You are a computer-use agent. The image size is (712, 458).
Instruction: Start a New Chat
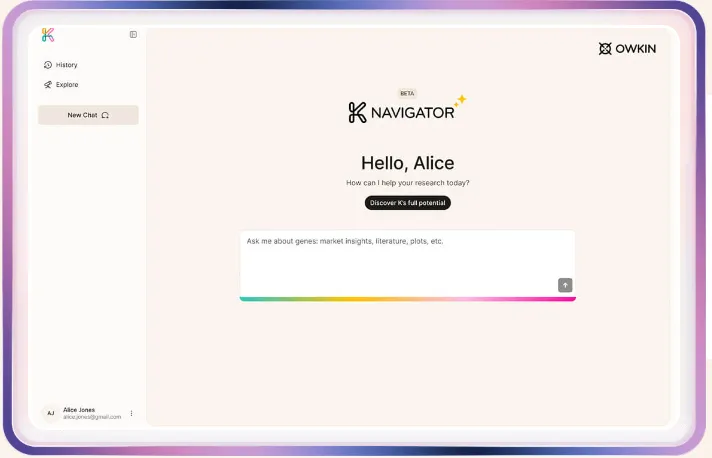tap(88, 115)
